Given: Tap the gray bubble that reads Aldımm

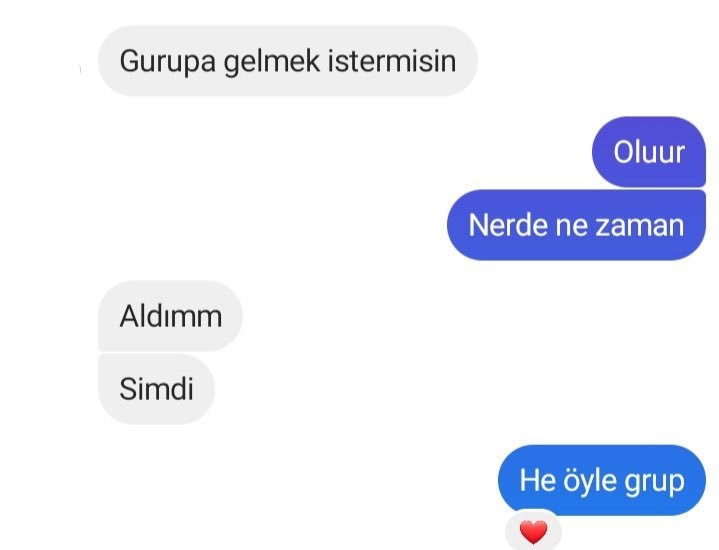Looking at the screenshot, I should [x=170, y=316].
